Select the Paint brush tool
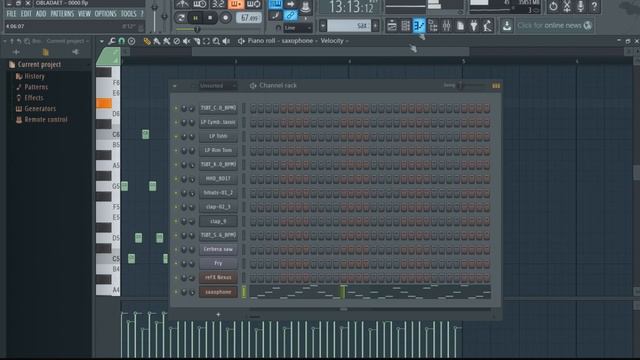This screenshot has height=360, width=640. [157, 41]
